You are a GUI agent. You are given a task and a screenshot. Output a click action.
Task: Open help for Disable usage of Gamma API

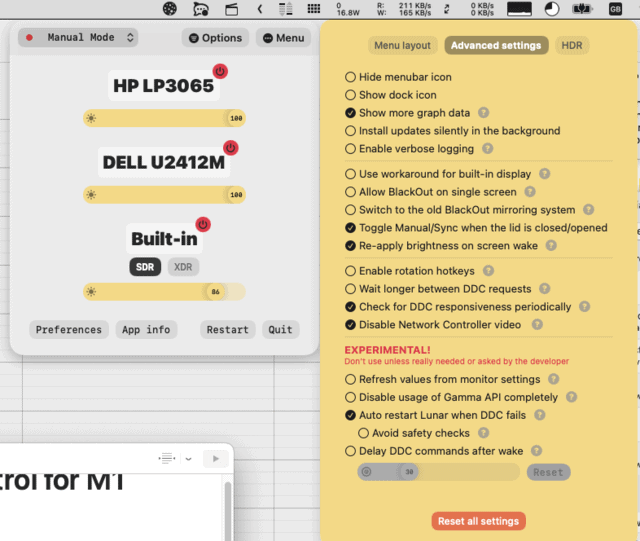(571, 397)
